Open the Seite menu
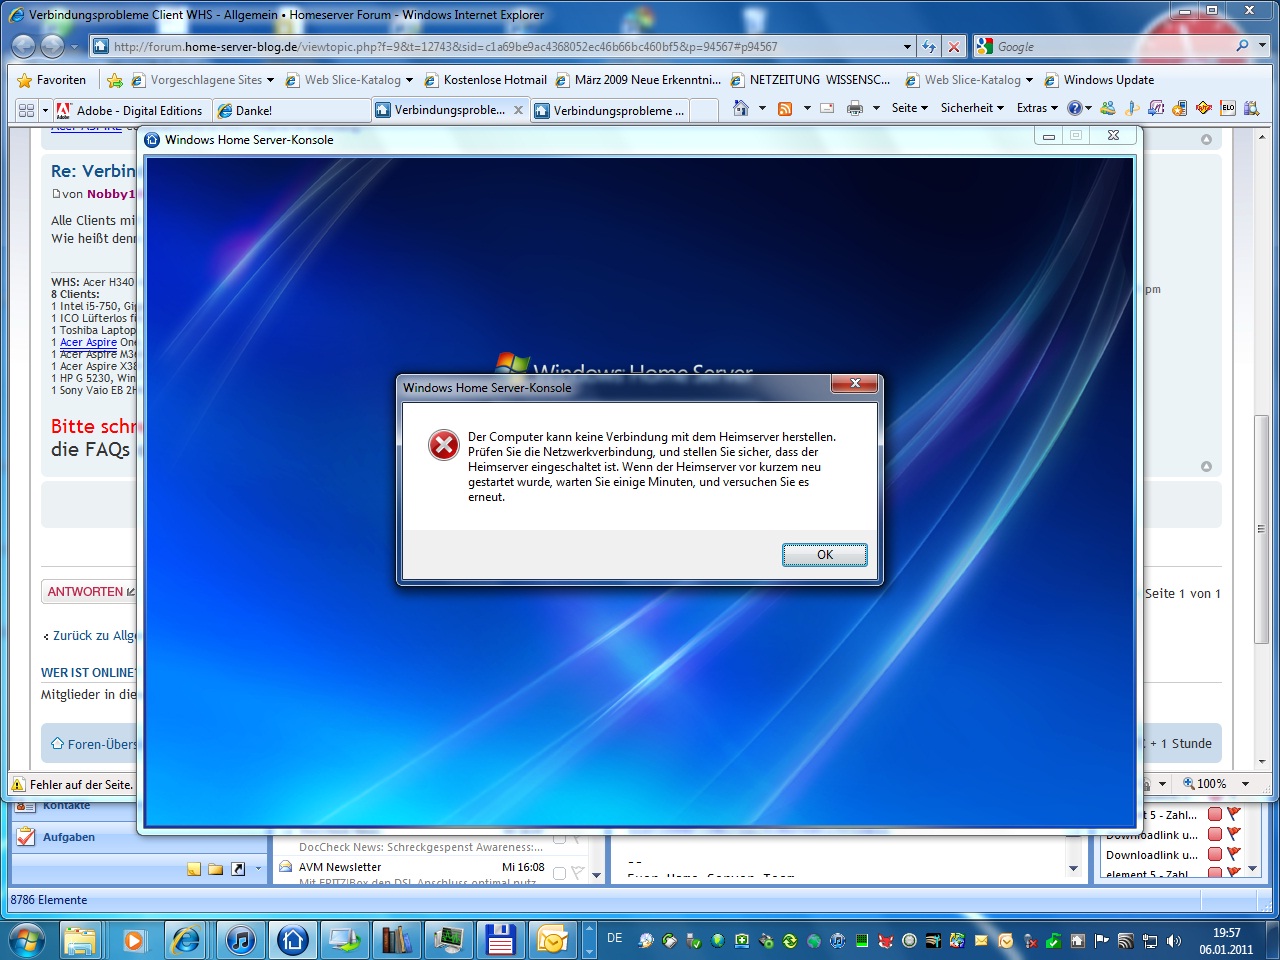 909,108
